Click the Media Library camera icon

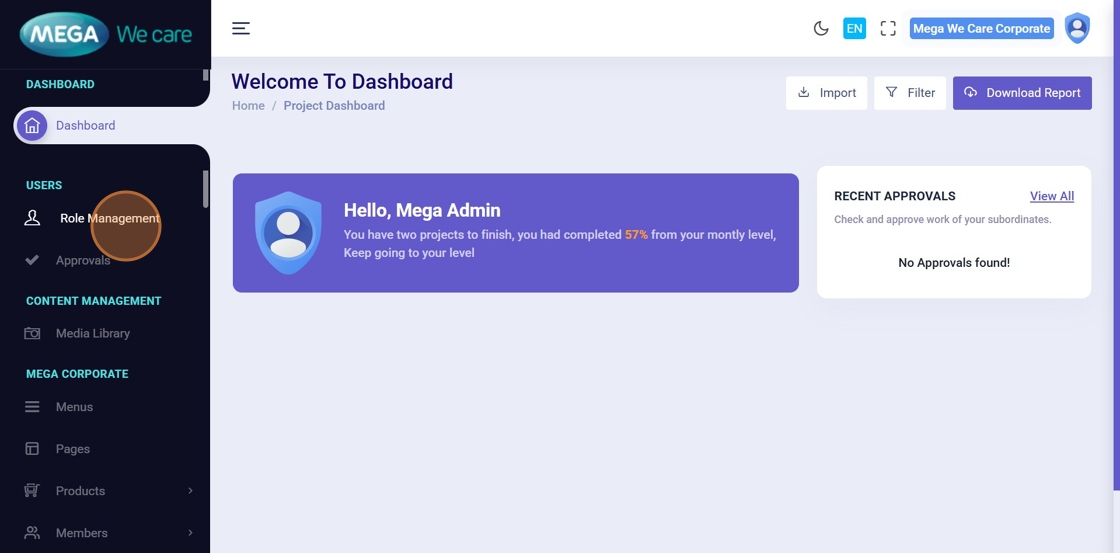point(32,333)
